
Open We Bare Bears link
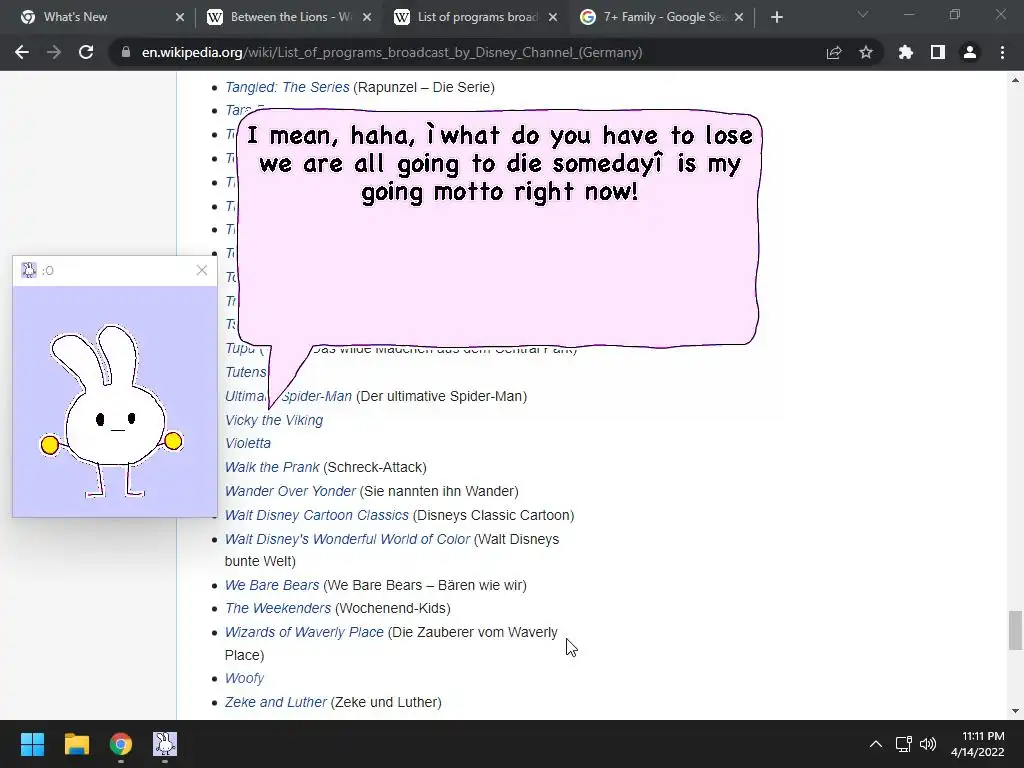point(272,585)
